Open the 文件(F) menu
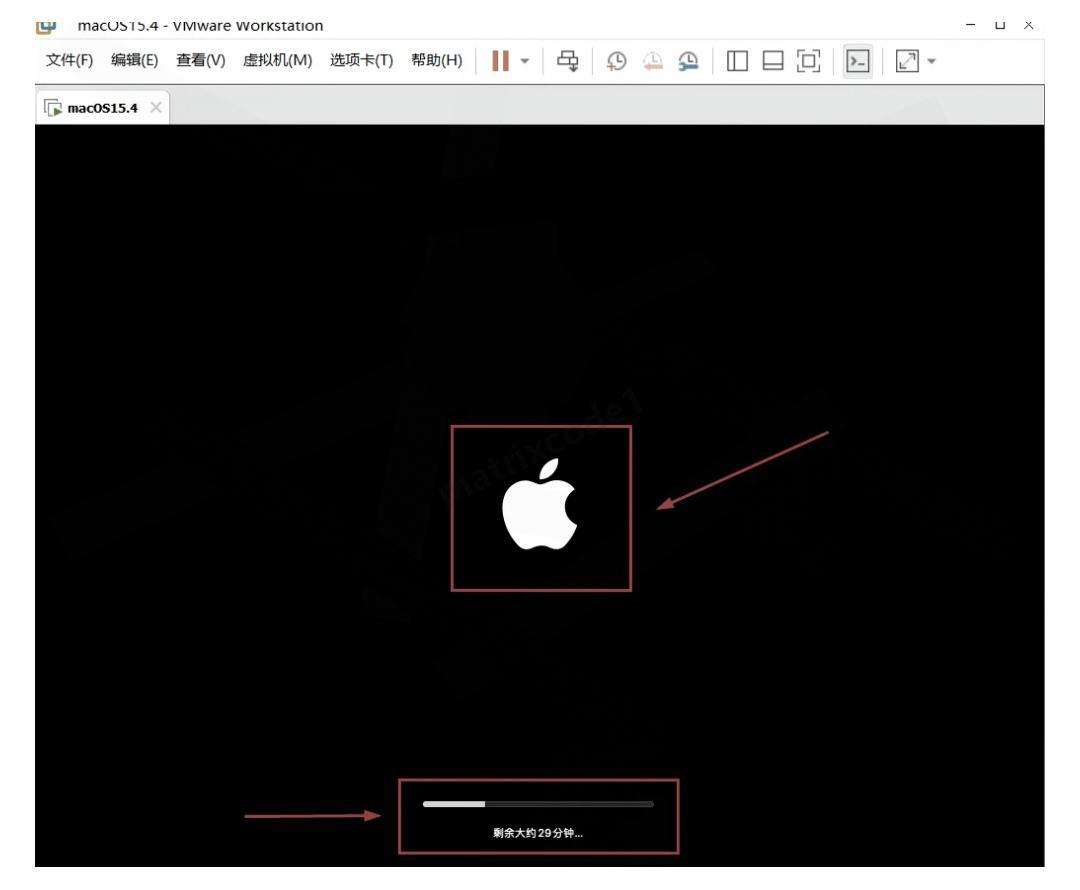The width and height of the screenshot is (1080, 890). (x=69, y=61)
